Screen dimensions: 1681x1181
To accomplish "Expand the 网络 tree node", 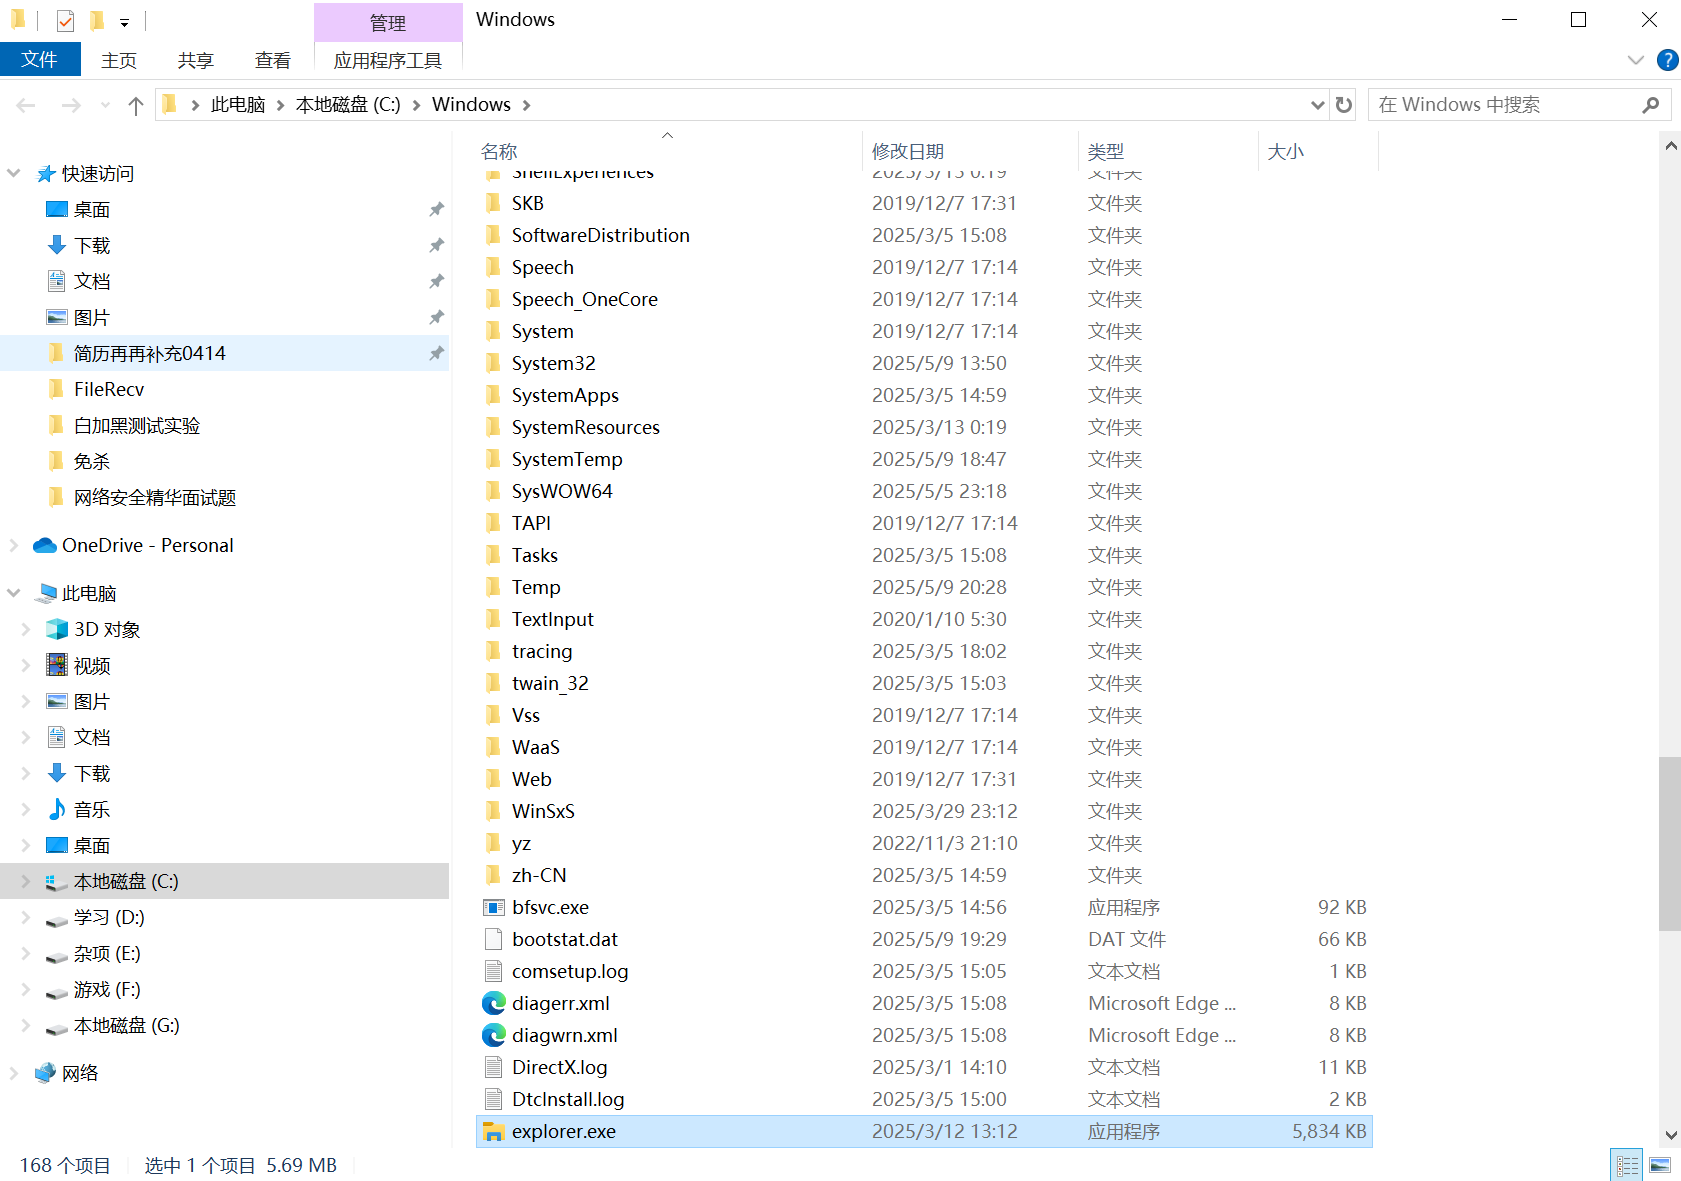I will [x=14, y=1073].
